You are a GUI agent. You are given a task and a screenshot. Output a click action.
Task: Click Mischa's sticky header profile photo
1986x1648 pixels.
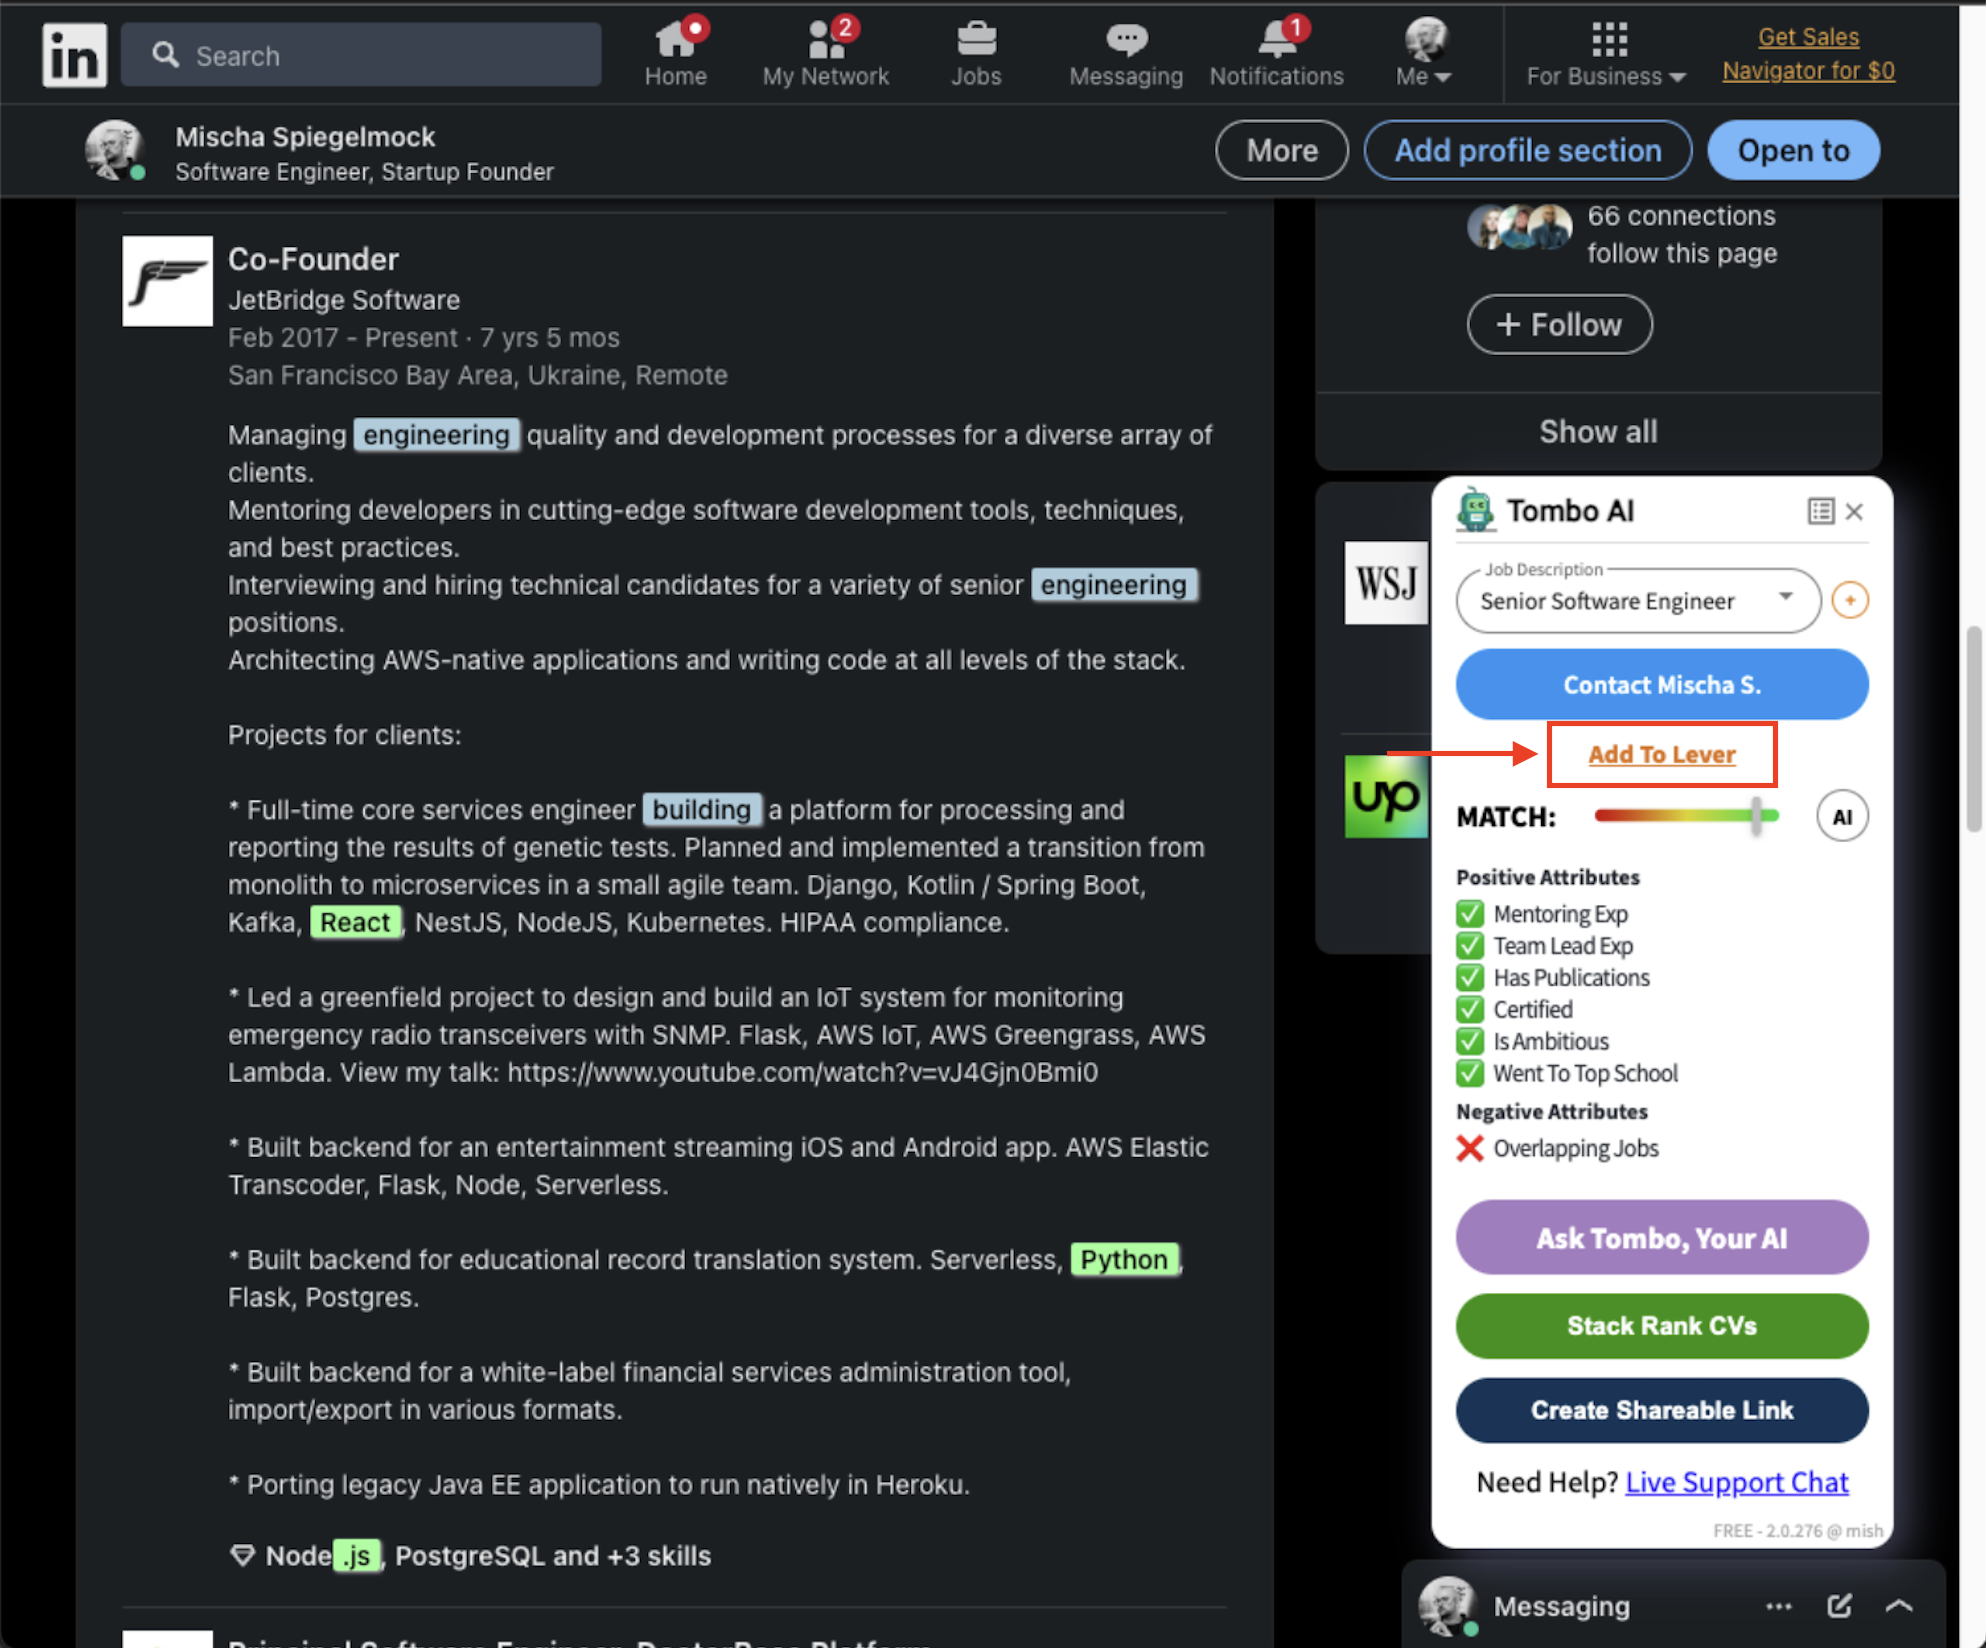[x=115, y=150]
